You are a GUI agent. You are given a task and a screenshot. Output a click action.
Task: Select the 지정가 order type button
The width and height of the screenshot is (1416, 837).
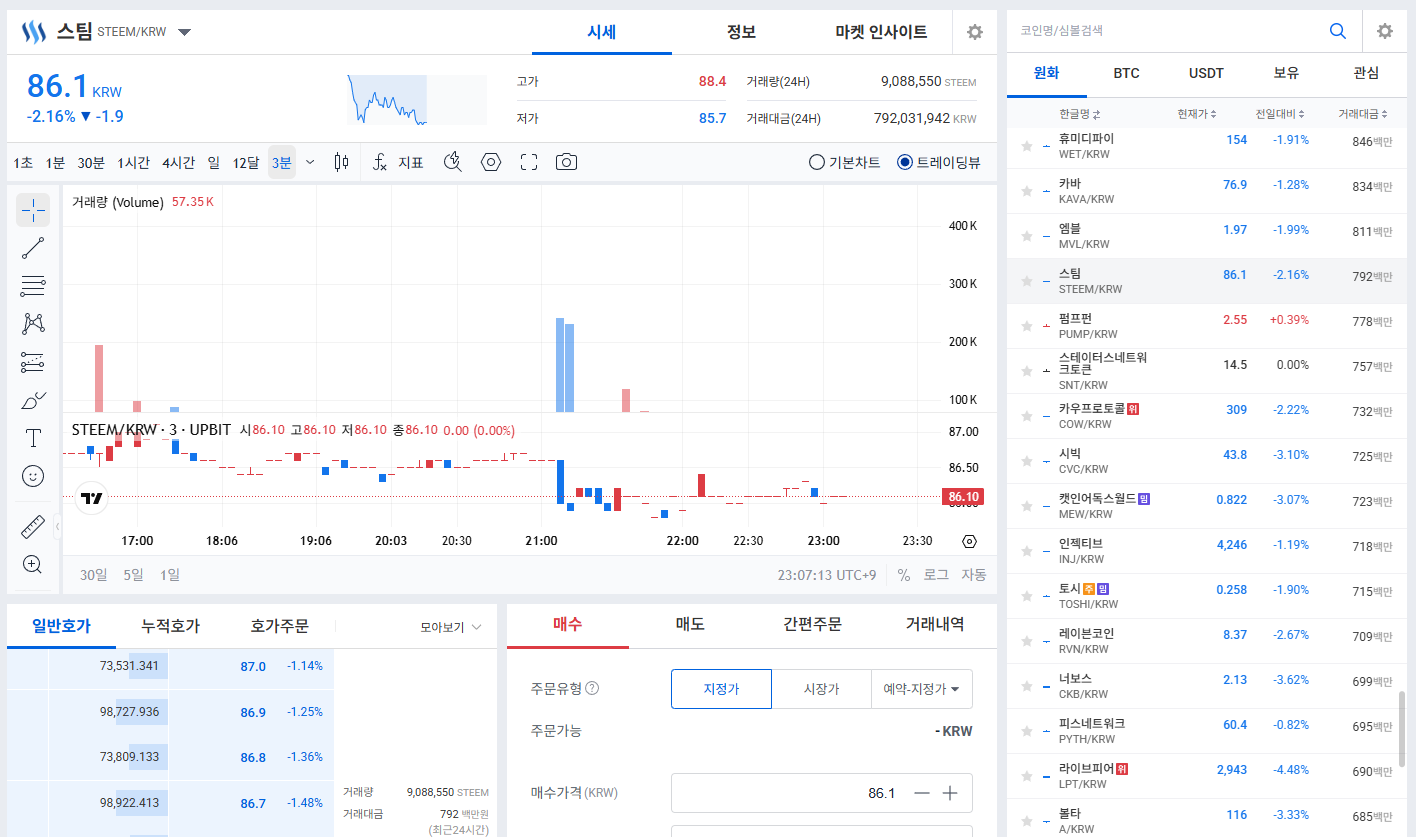coord(721,689)
